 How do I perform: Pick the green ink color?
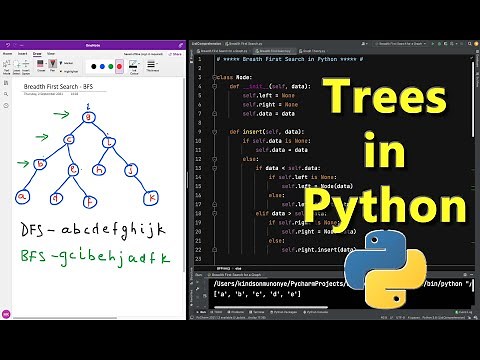click(111, 67)
